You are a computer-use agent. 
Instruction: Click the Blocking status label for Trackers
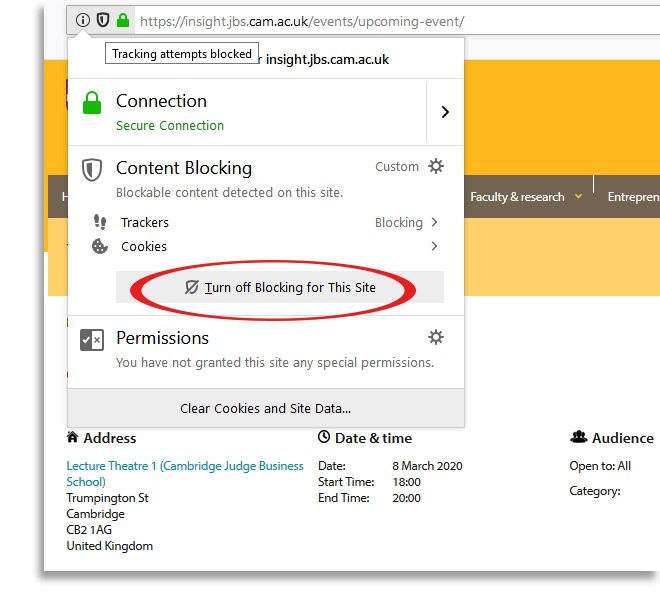(x=399, y=222)
